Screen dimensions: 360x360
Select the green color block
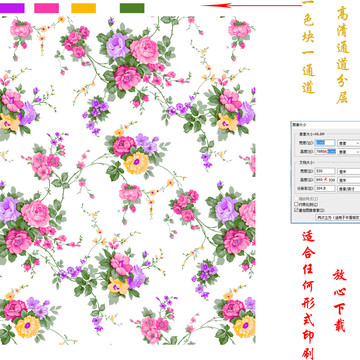132,8
